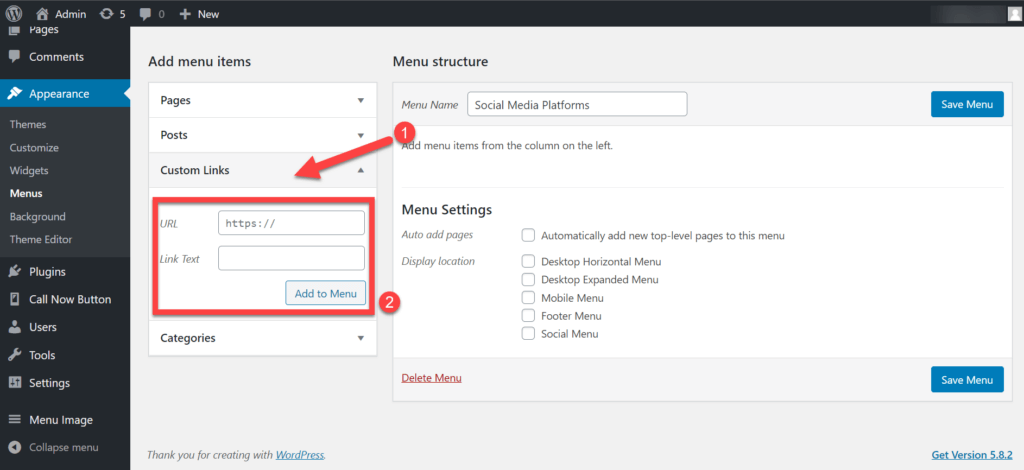Click the Custom Links section title
This screenshot has width=1024, height=470.
tap(195, 170)
